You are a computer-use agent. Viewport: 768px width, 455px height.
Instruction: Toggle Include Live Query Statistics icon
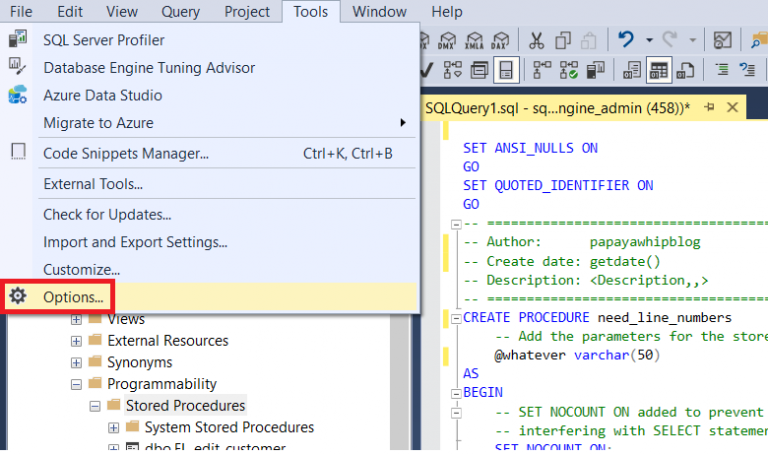(569, 71)
